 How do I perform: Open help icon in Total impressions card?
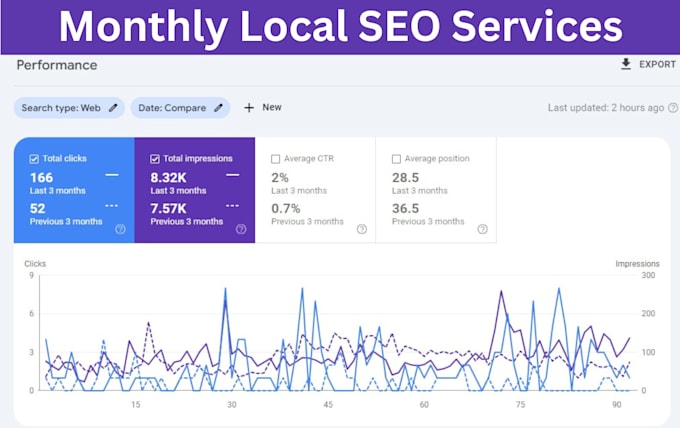click(241, 229)
